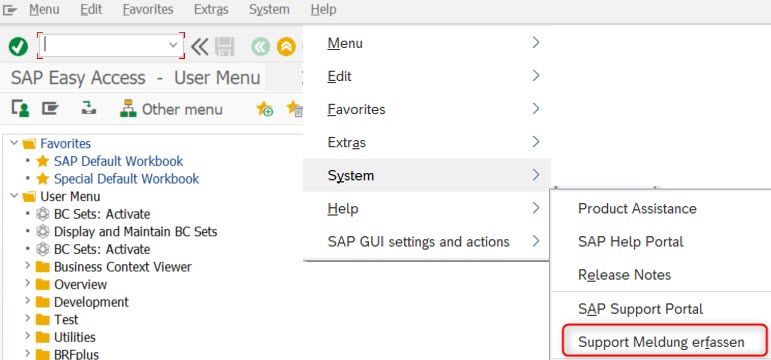Open Help in the top menu bar
Screen dimensions: 771x360
pos(324,9)
